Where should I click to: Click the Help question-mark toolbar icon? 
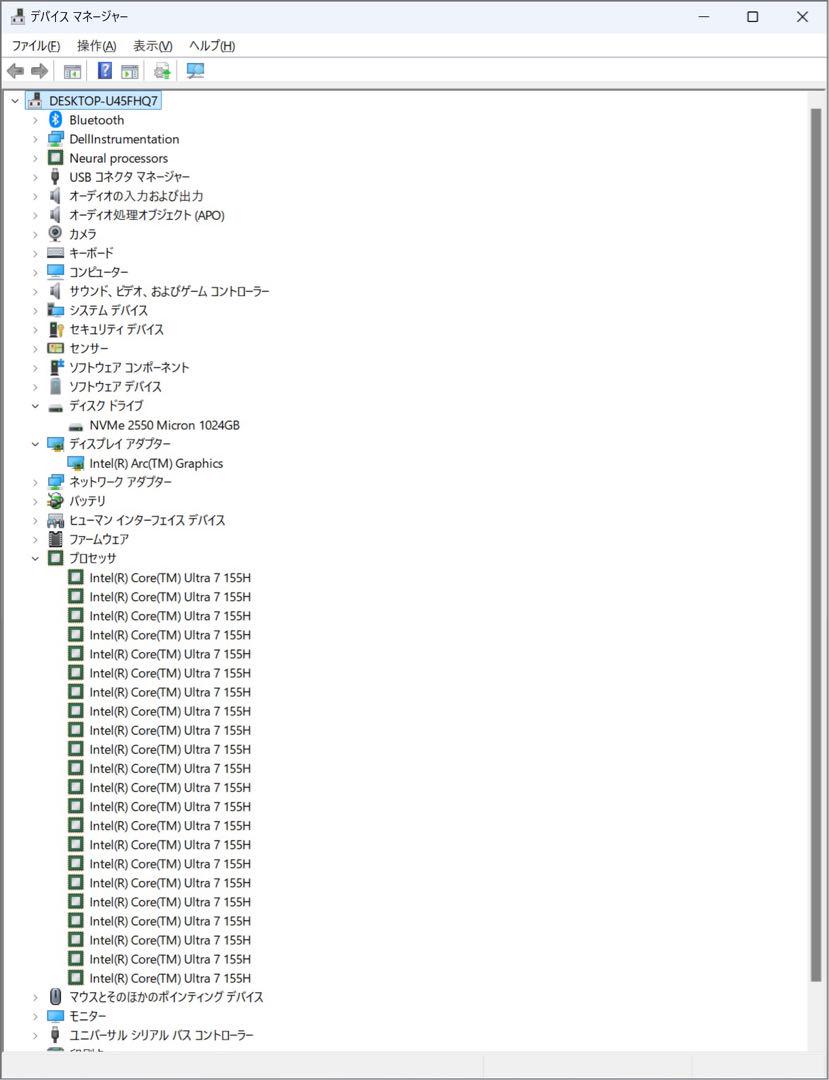(x=105, y=71)
